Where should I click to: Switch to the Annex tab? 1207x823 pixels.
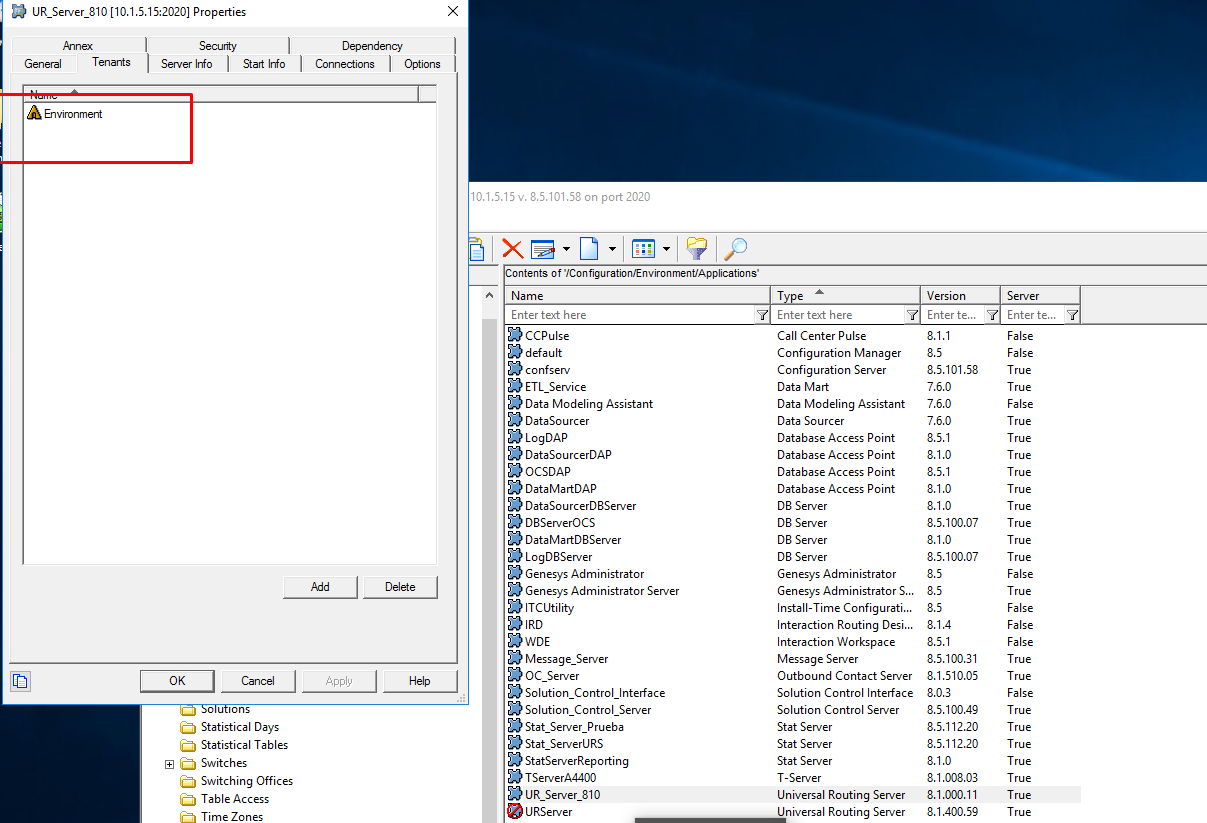[x=78, y=46]
